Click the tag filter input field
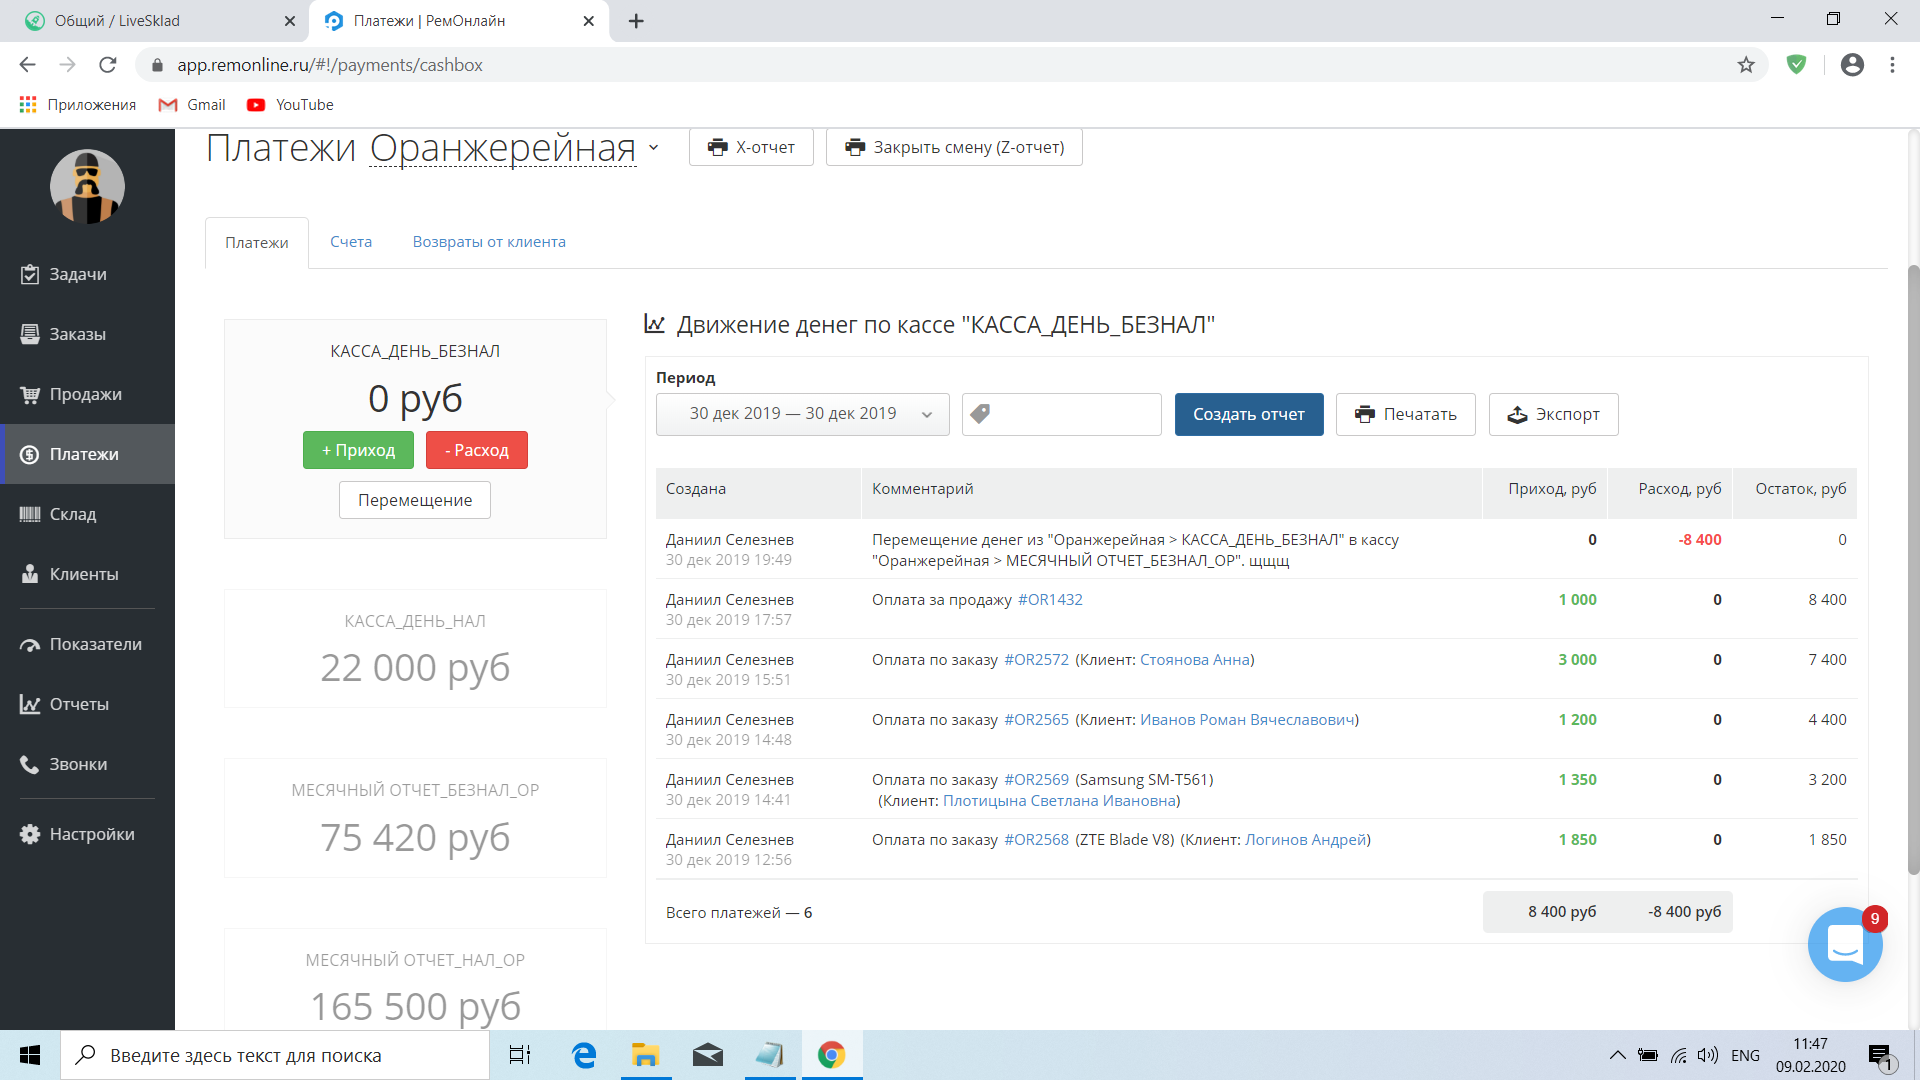This screenshot has height=1080, width=1920. pos(1070,414)
